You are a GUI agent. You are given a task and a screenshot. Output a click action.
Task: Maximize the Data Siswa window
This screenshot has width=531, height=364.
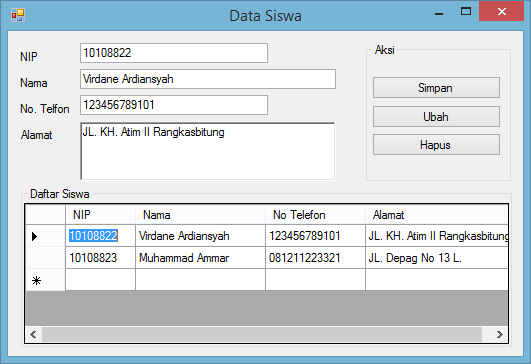tap(466, 12)
